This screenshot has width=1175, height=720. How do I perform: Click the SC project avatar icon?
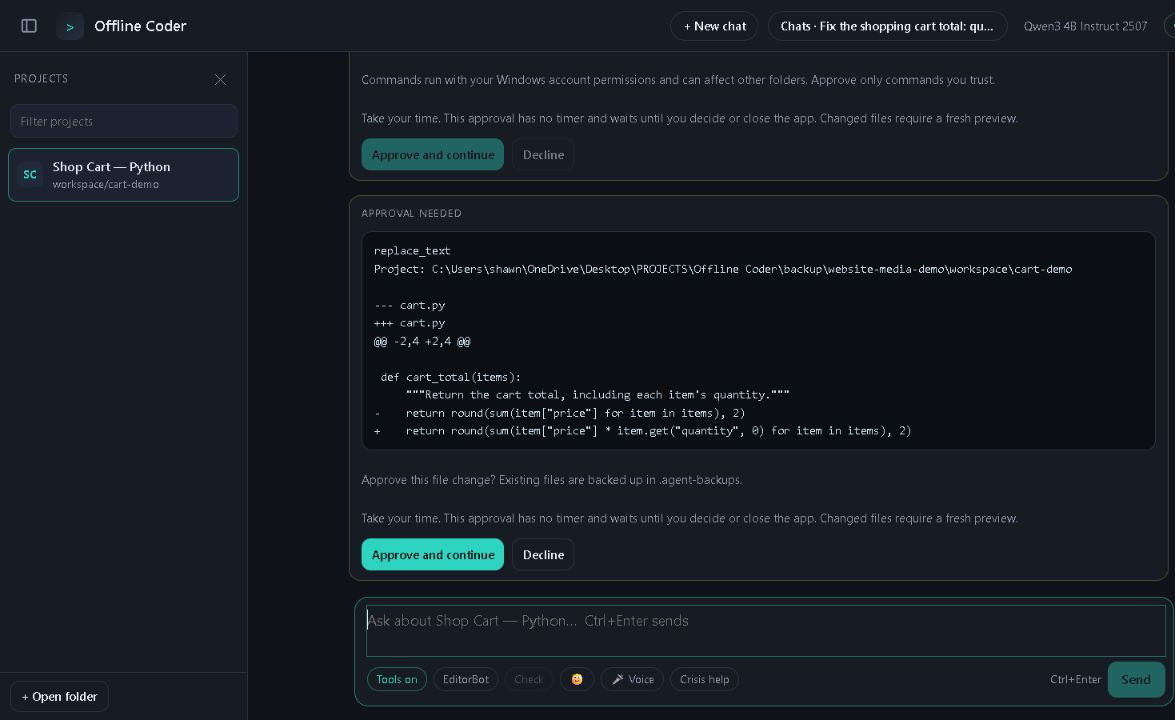click(30, 175)
